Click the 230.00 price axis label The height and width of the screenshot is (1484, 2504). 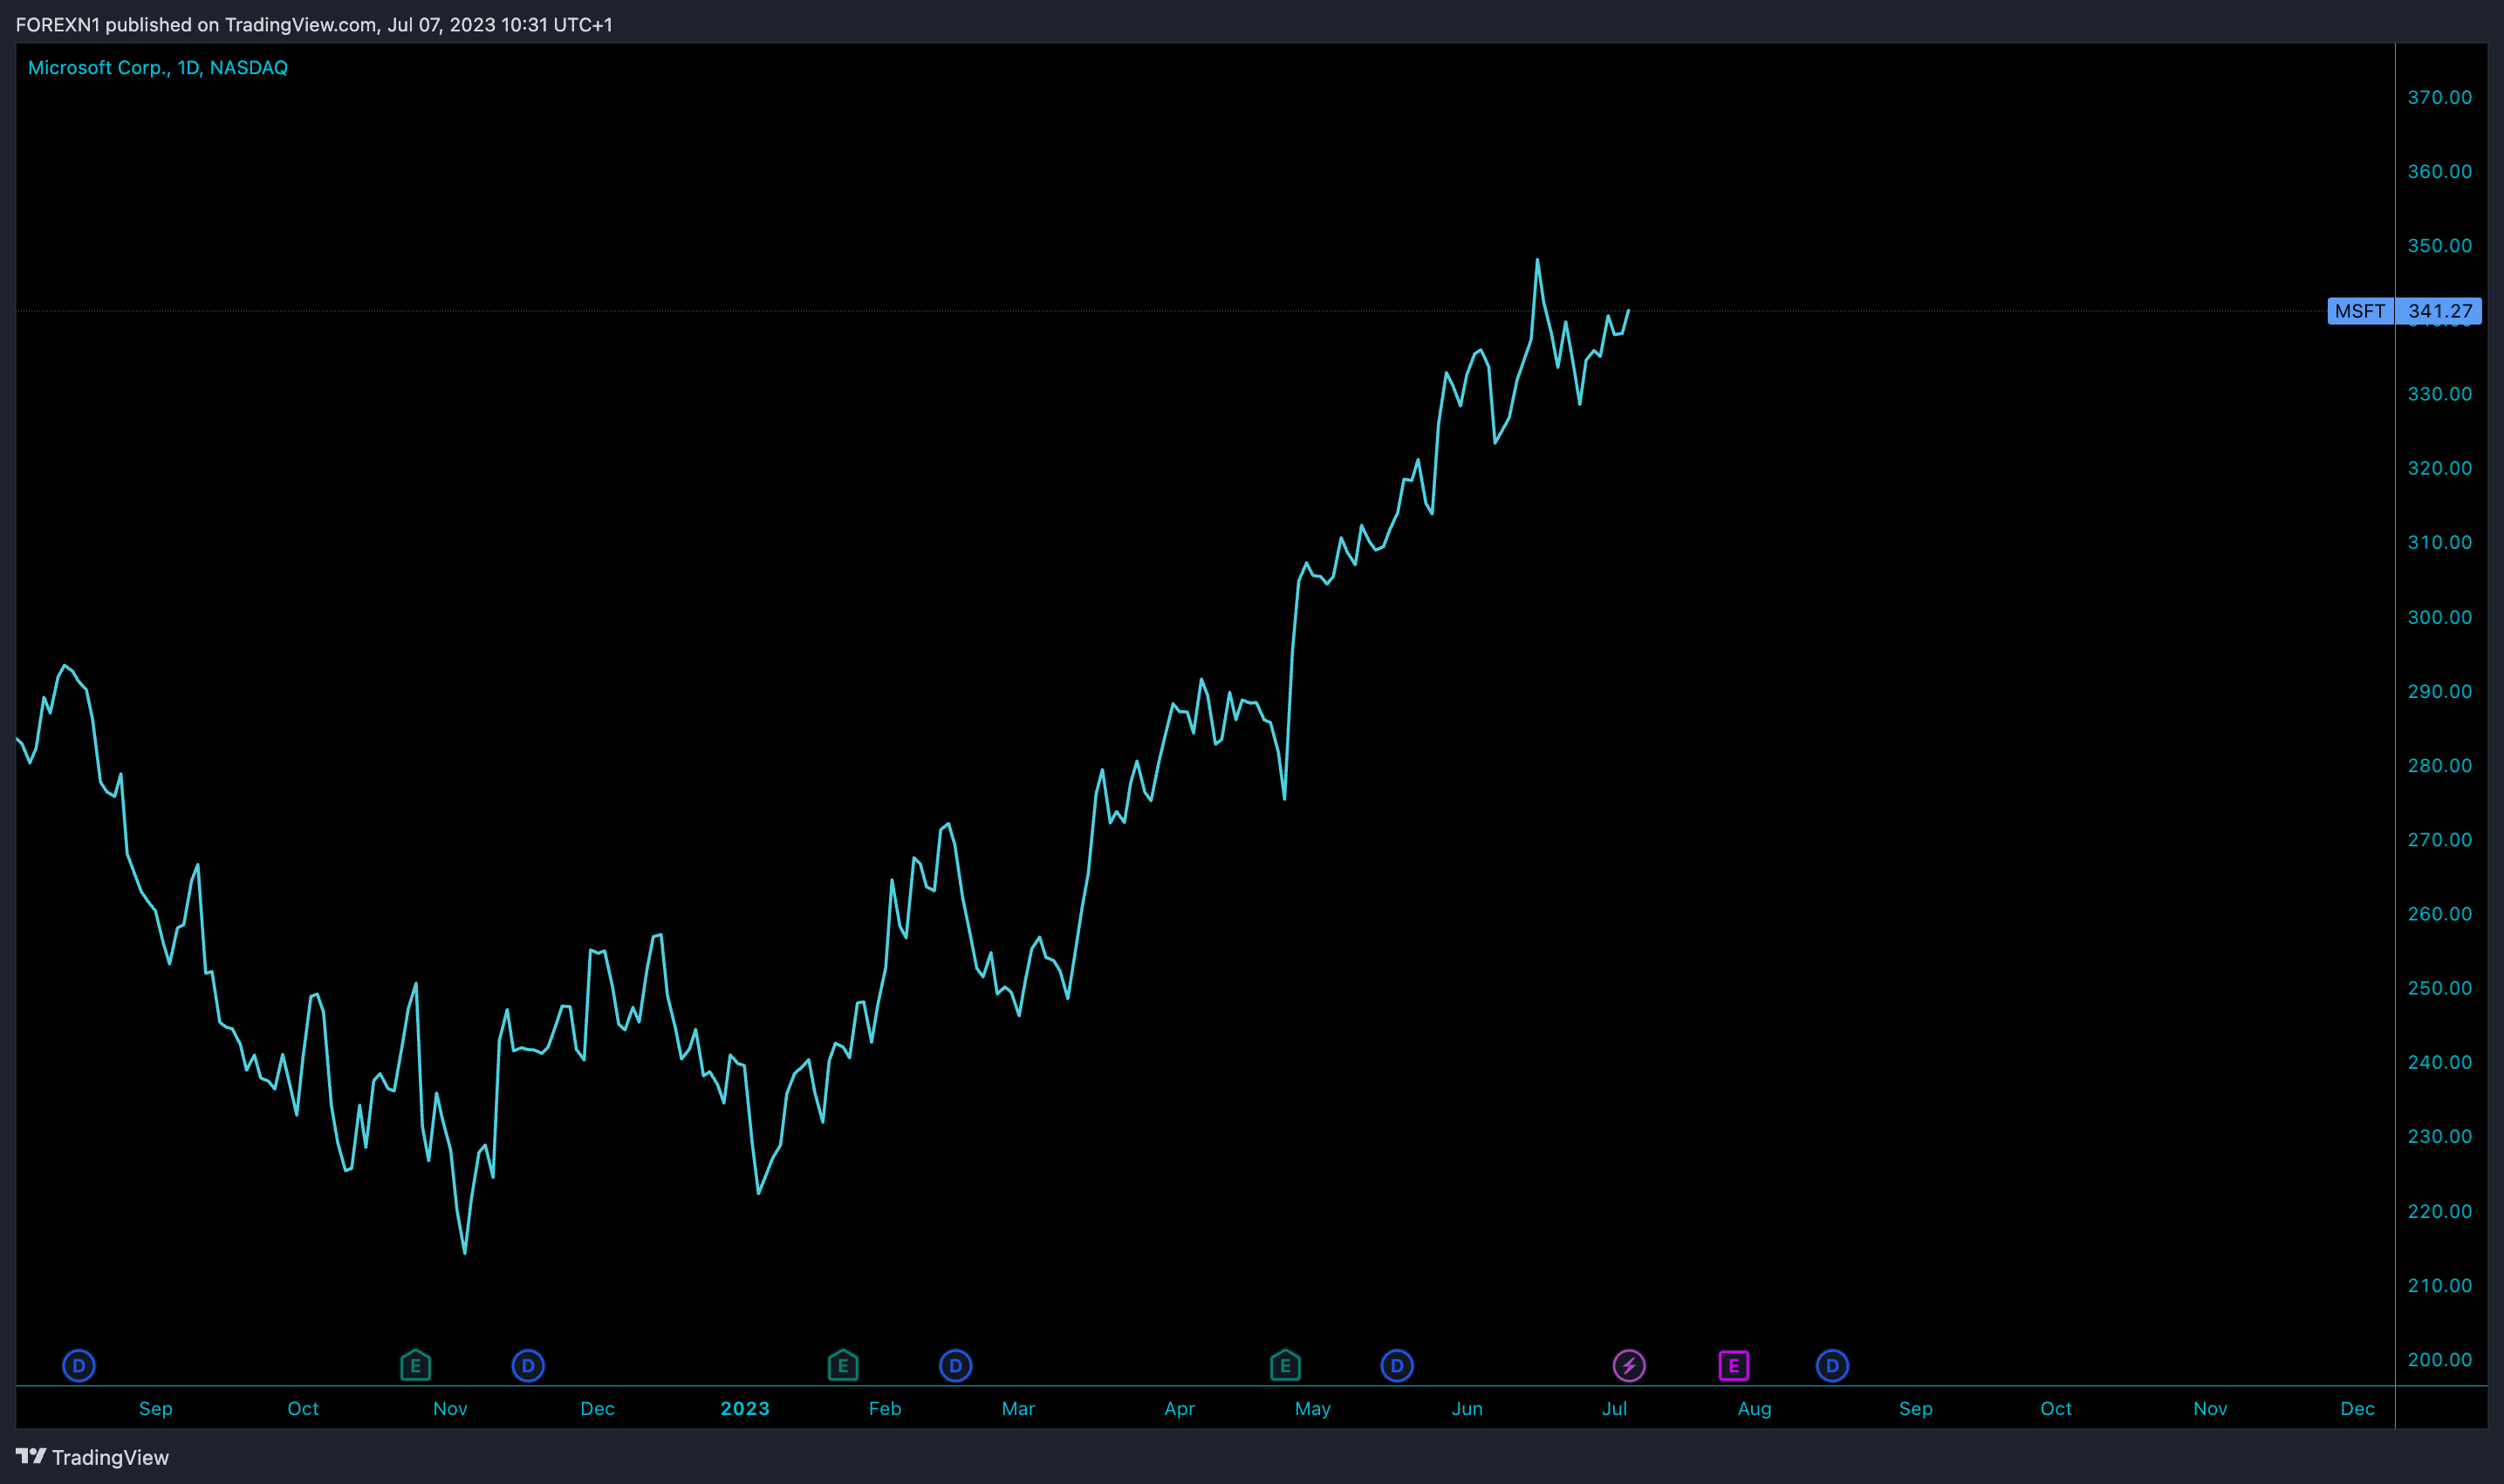coord(2439,1136)
